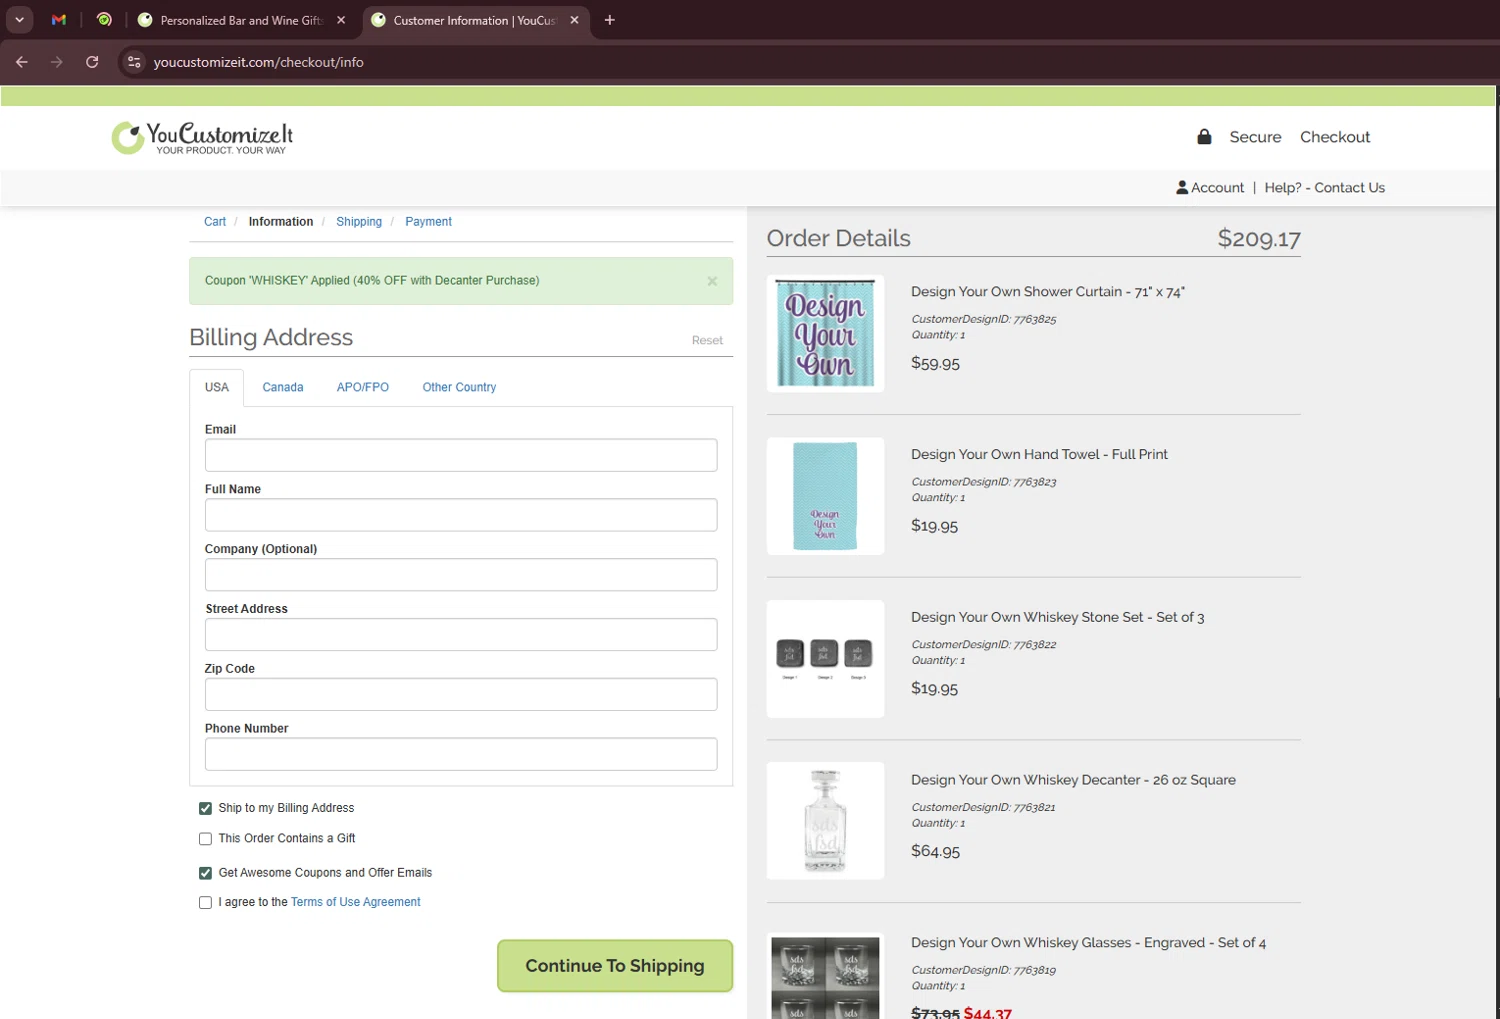Click the Whiskey Glasses product thumbnail
This screenshot has height=1019, width=1500.
tap(825, 976)
